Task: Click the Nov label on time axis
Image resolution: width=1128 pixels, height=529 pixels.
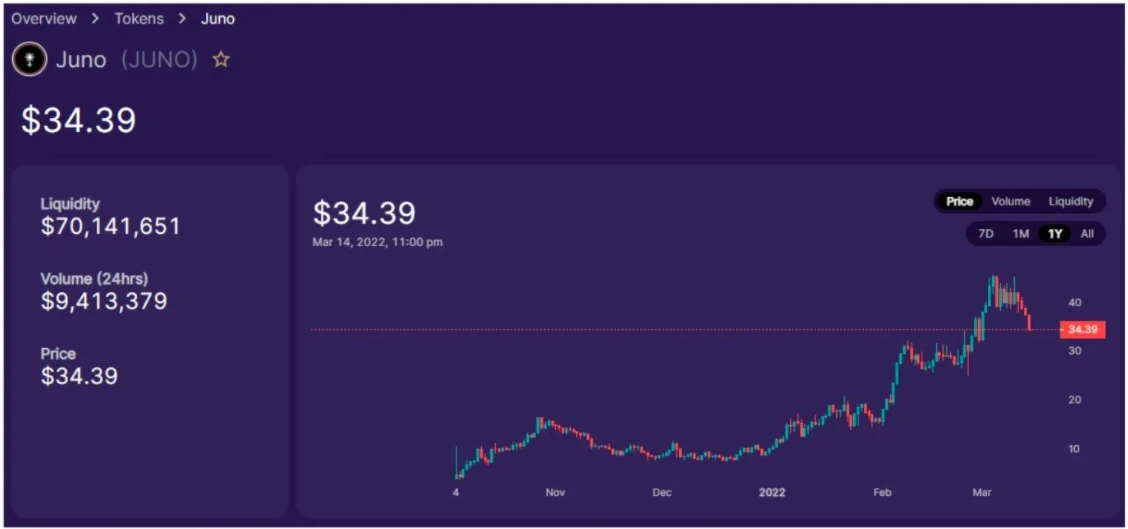Action: [555, 493]
